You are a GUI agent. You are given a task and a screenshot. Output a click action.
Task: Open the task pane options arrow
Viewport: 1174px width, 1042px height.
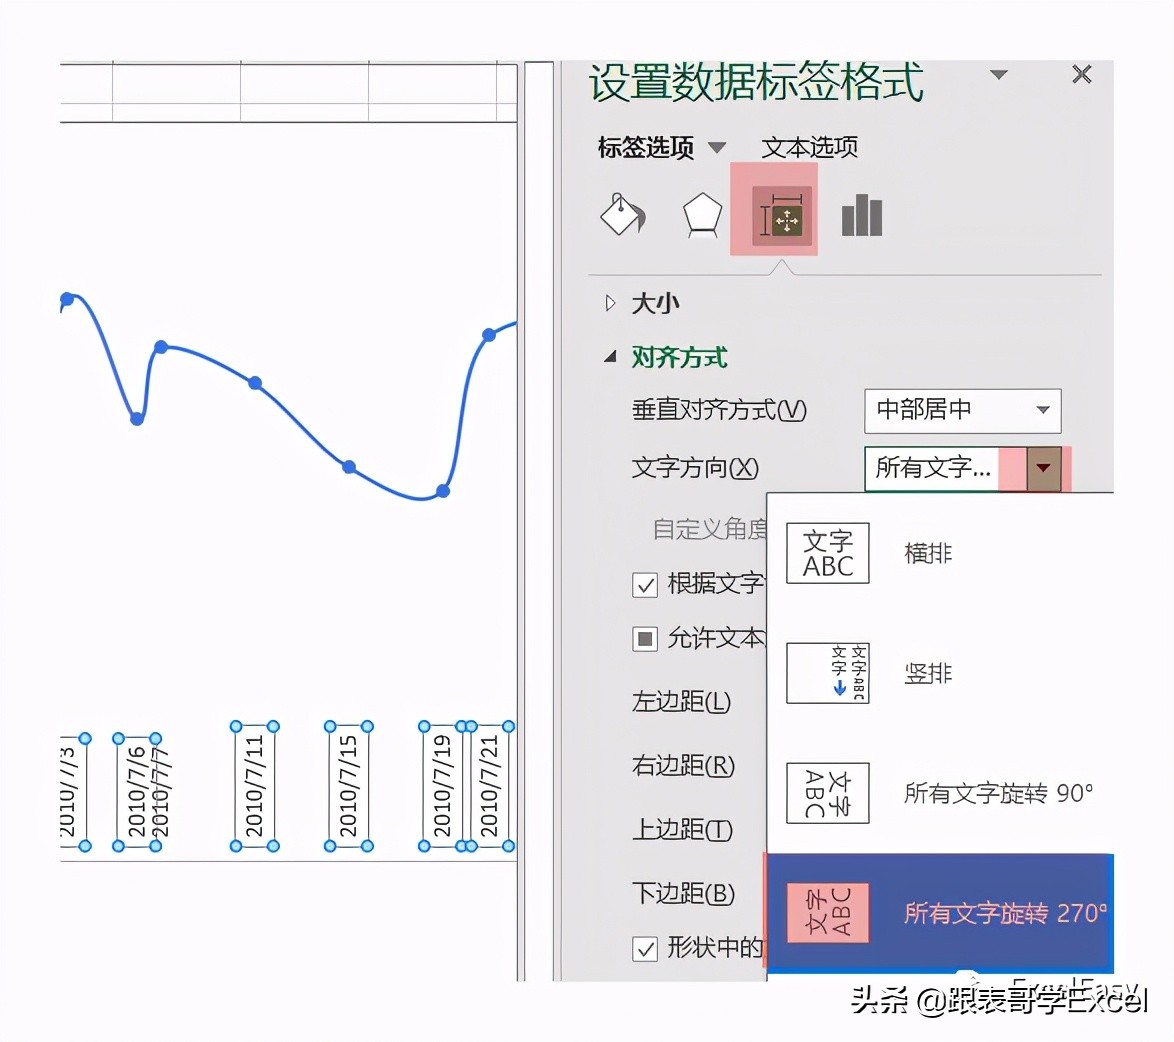point(998,74)
